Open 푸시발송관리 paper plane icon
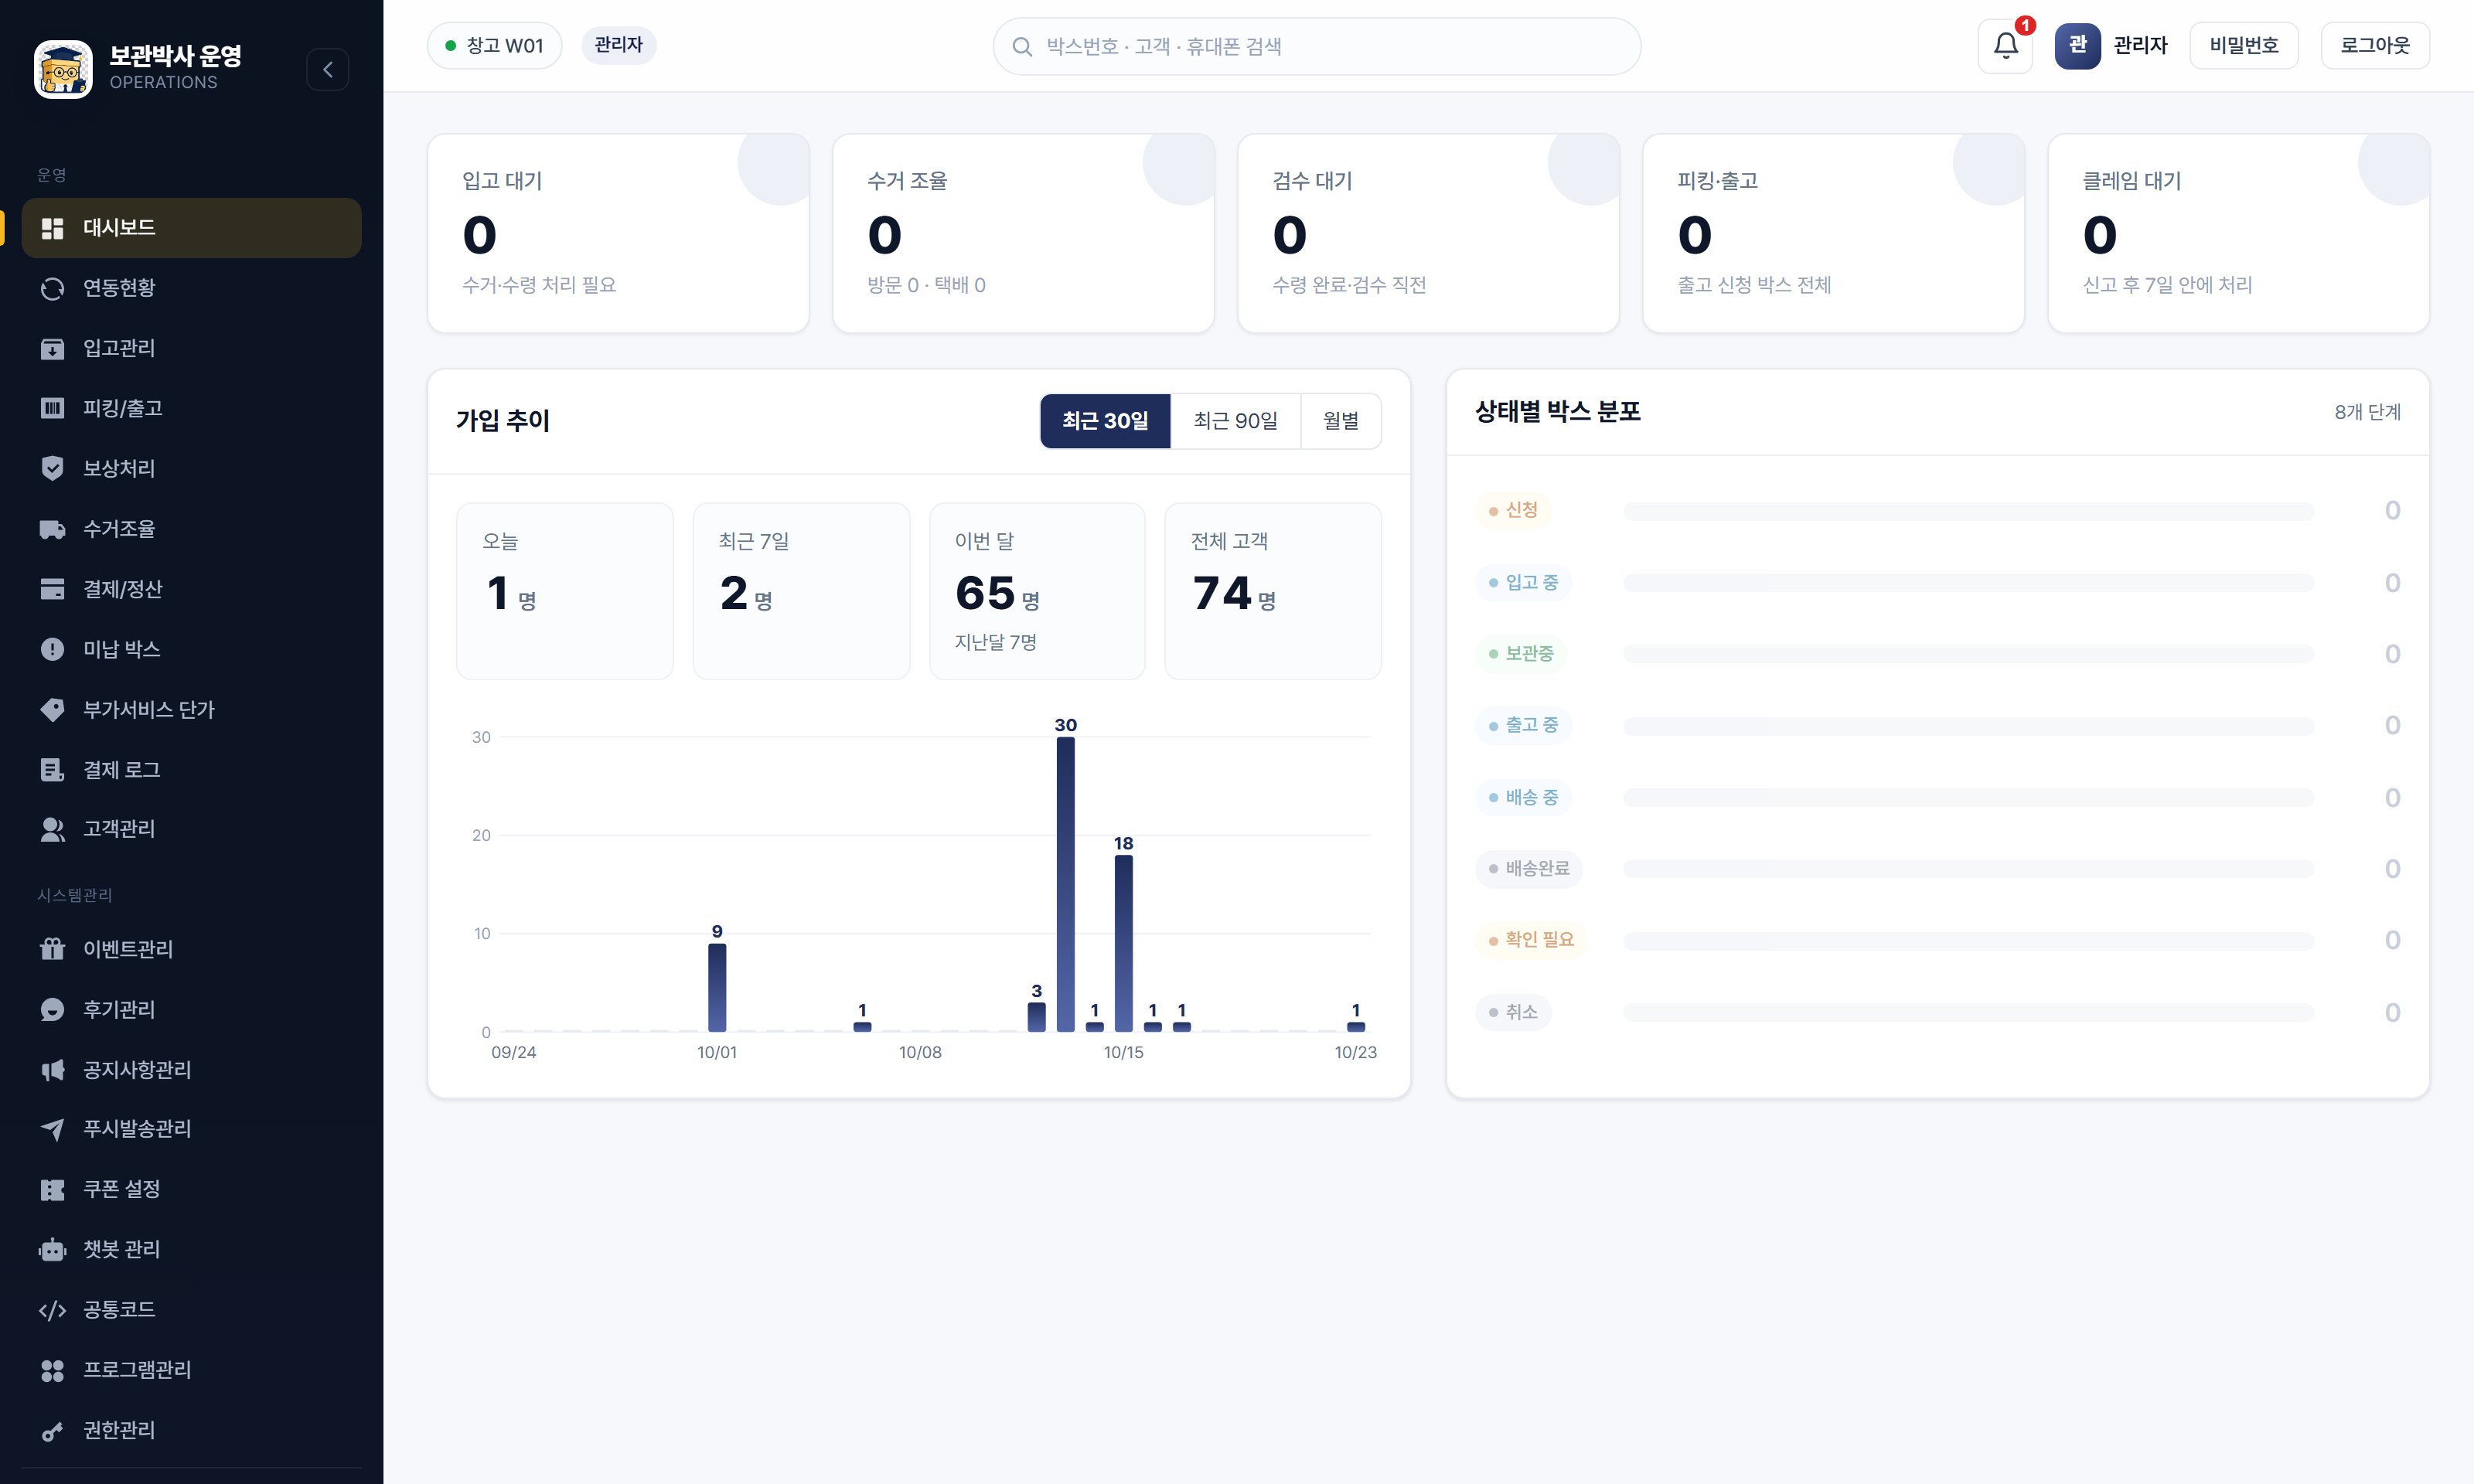Viewport: 2474px width, 1484px height. tap(52, 1129)
